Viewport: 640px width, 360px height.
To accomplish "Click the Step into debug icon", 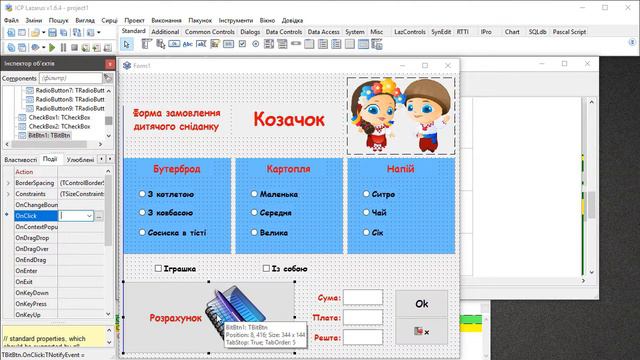I will pos(96,48).
